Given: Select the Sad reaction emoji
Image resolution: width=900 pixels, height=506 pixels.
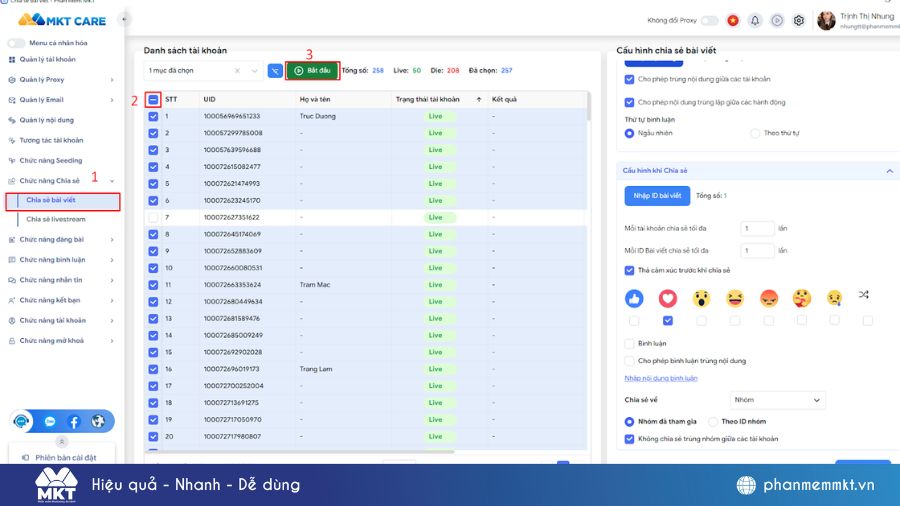Looking at the screenshot, I should pos(835,298).
